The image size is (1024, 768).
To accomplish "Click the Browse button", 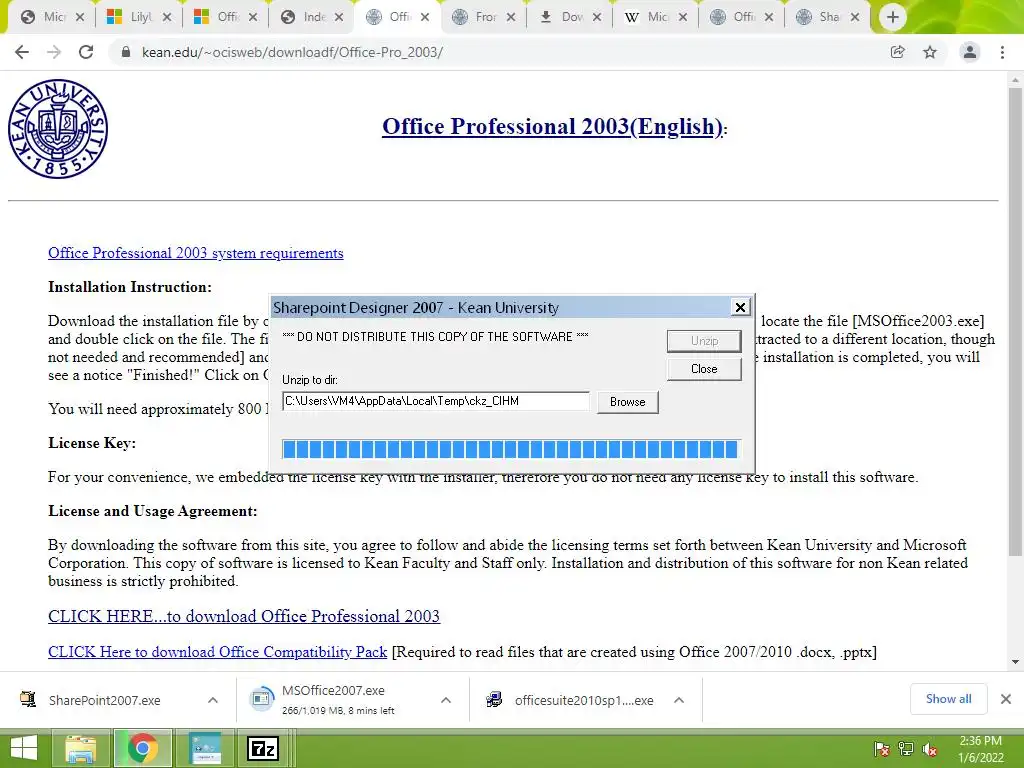I will tap(628, 402).
